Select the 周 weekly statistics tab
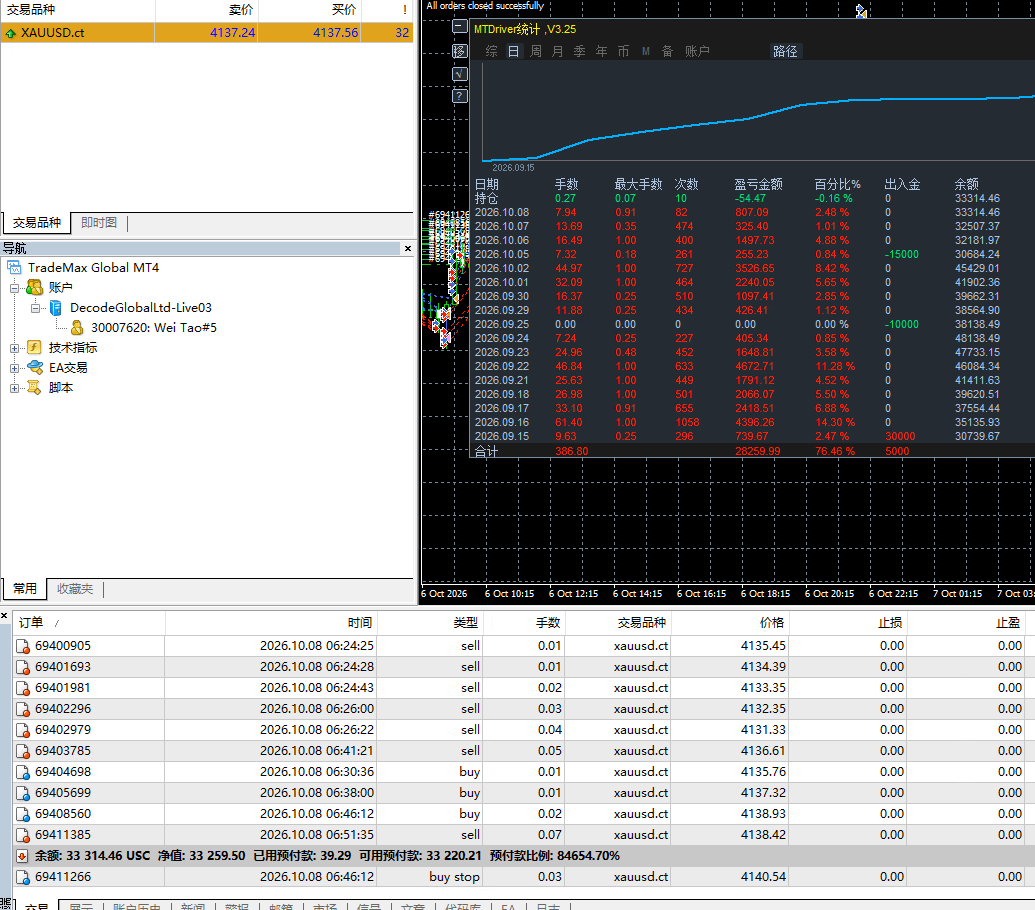The width and height of the screenshot is (1035, 910). pos(536,51)
